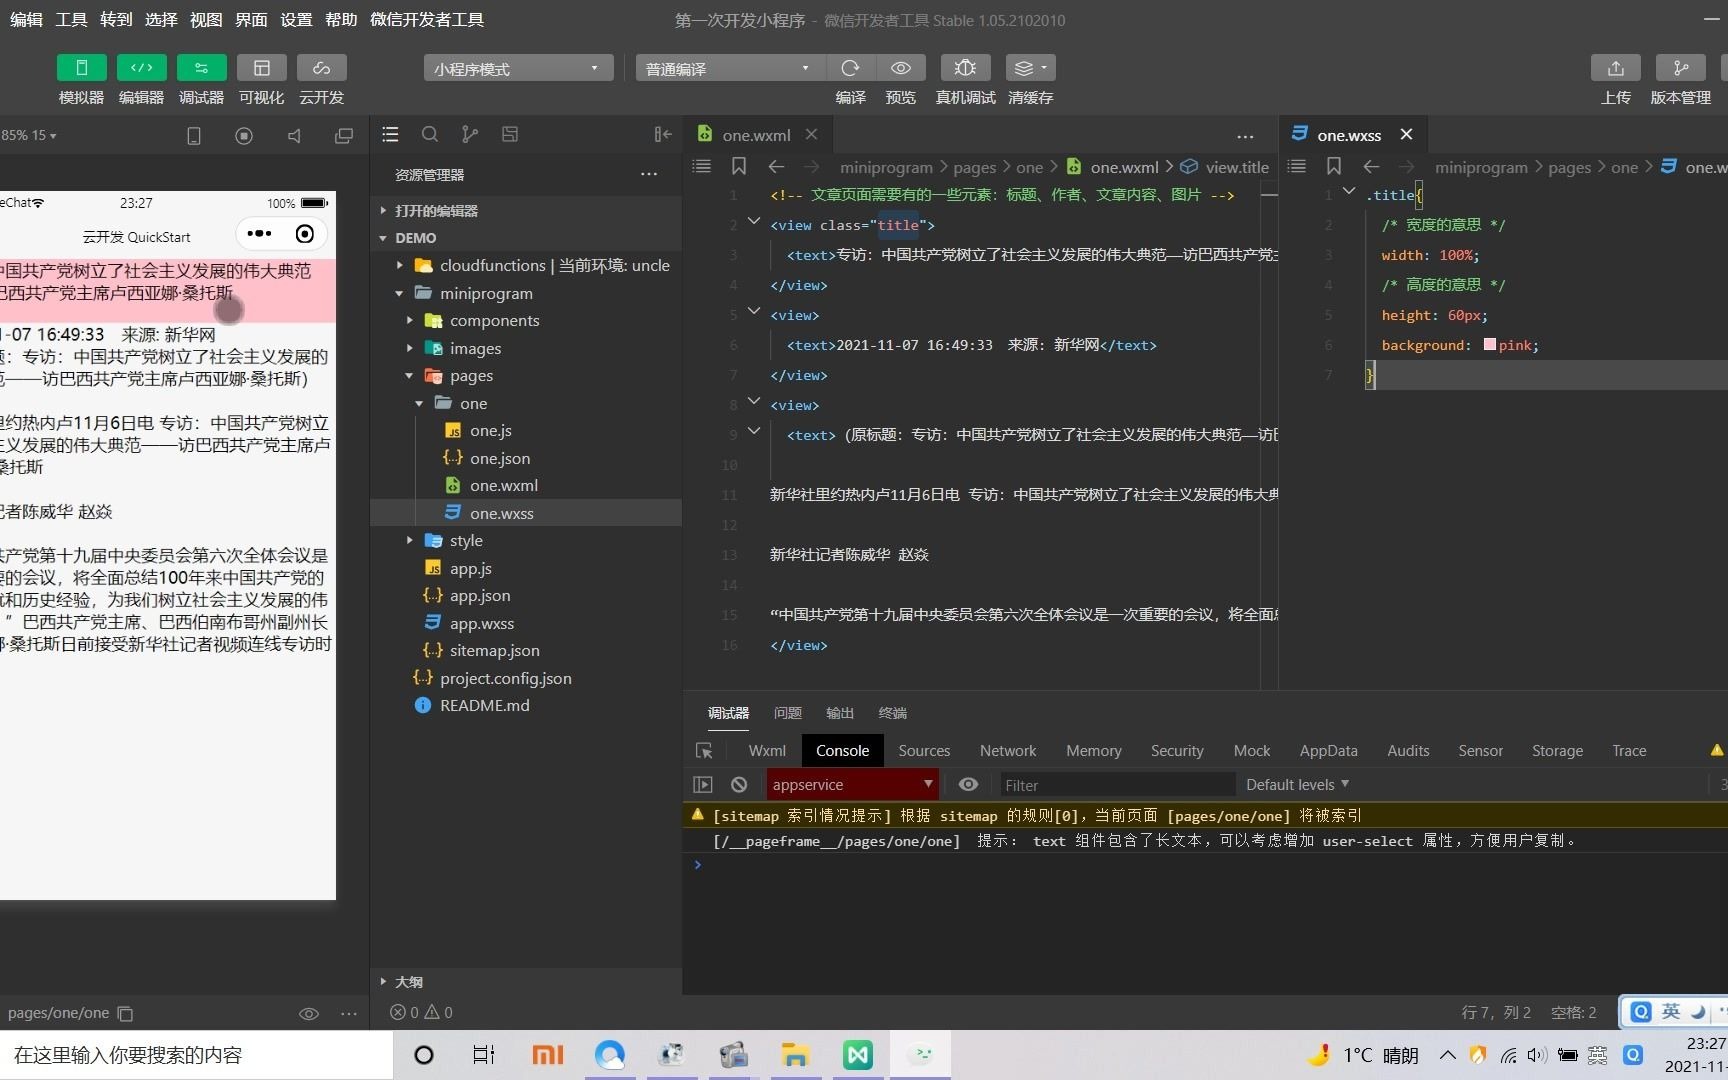Image resolution: width=1728 pixels, height=1080 pixels.
Task: Open the Default levels dropdown
Action: pyautogui.click(x=1297, y=785)
